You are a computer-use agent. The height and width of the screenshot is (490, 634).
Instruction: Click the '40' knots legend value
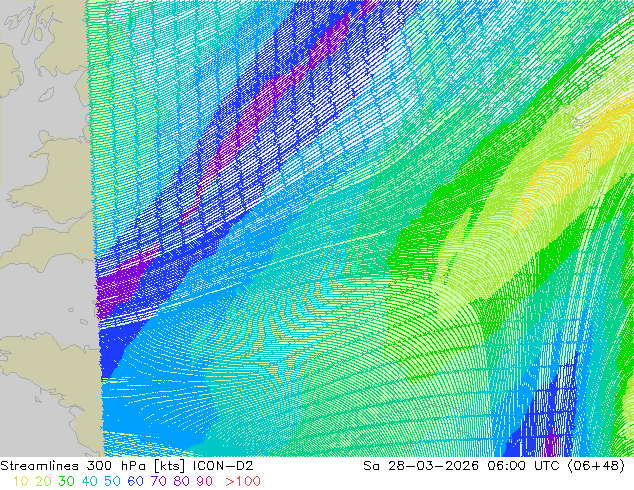[89, 482]
